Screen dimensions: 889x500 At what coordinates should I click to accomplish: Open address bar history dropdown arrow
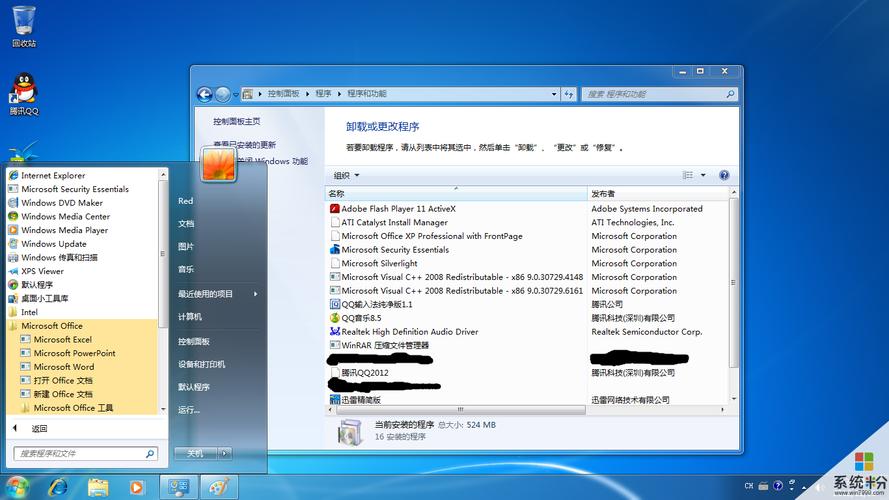(554, 94)
